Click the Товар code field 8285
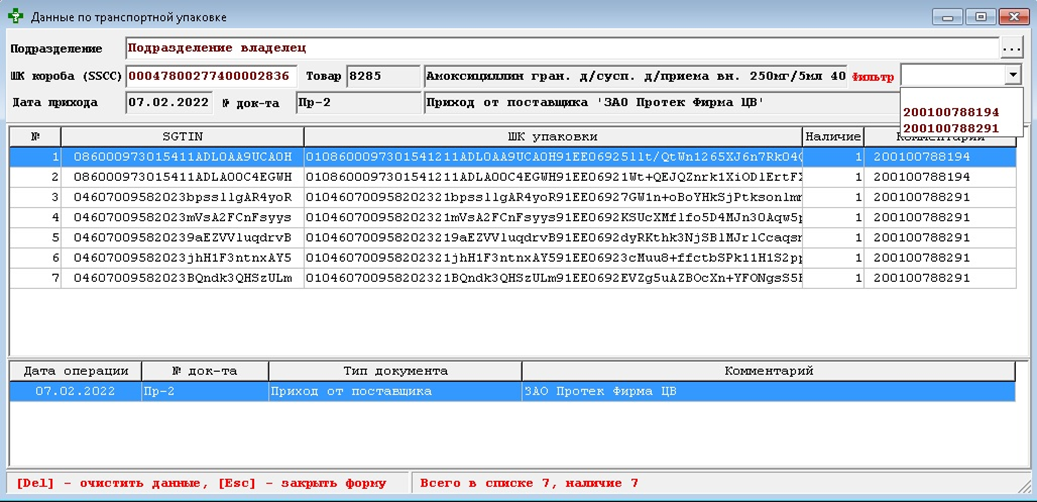This screenshot has width=1037, height=502. pyautogui.click(x=382, y=76)
